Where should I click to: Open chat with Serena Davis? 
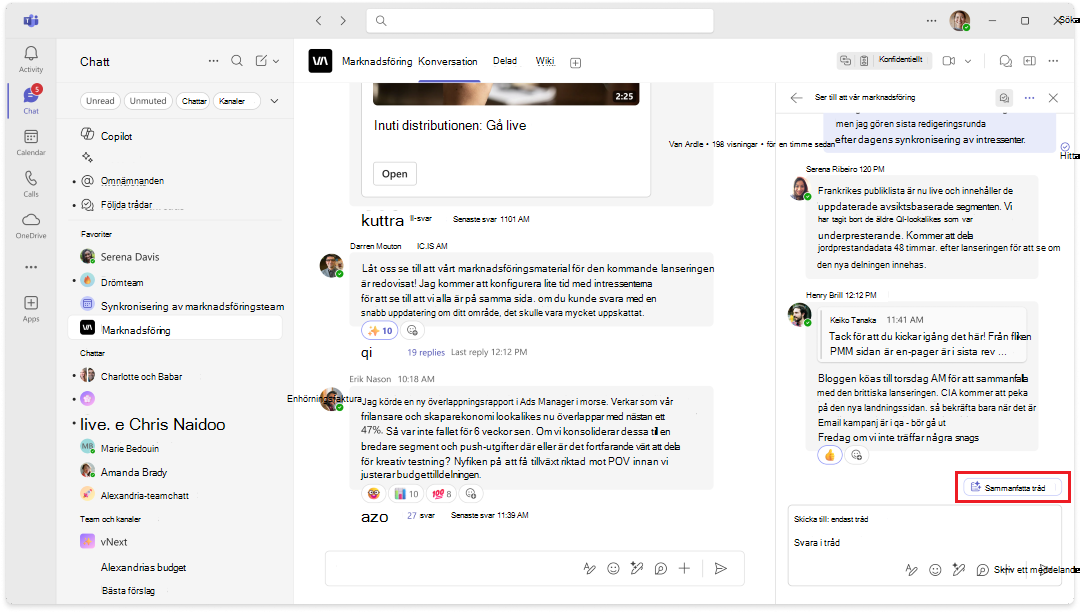[176, 256]
